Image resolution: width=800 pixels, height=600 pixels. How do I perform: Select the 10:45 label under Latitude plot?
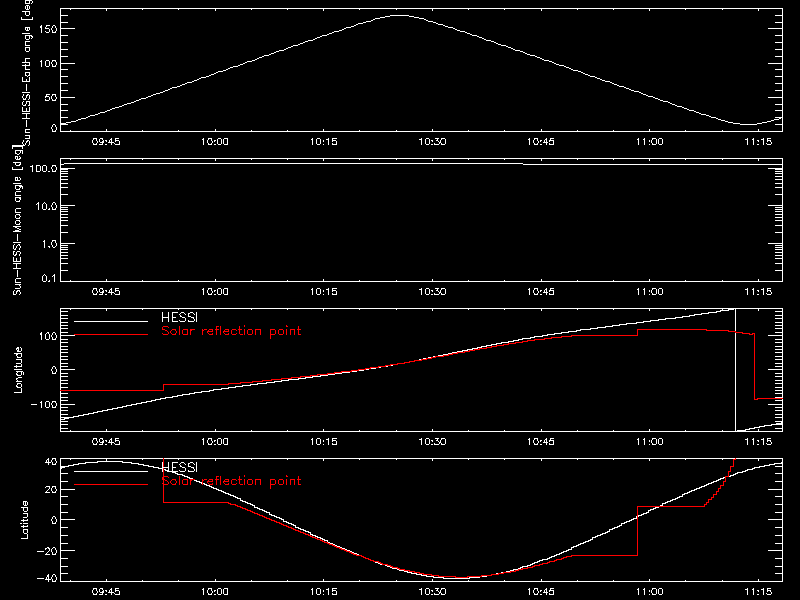(541, 592)
